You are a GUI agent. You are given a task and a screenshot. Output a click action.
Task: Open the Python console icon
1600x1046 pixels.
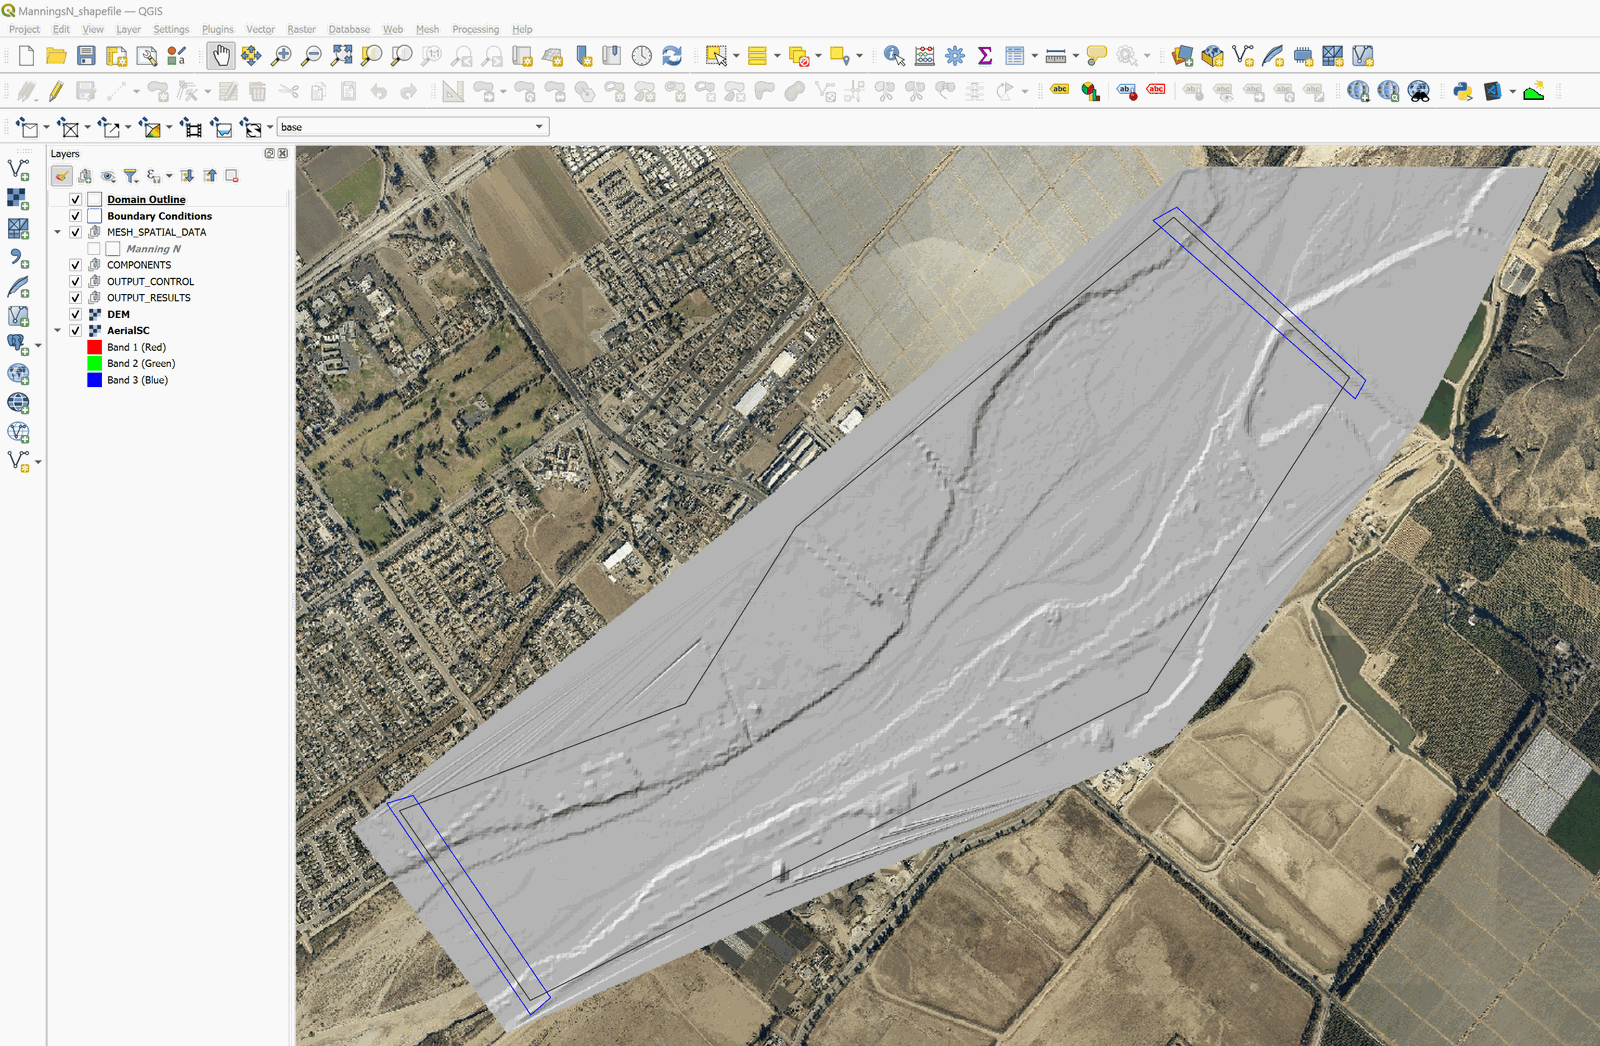(x=1462, y=91)
